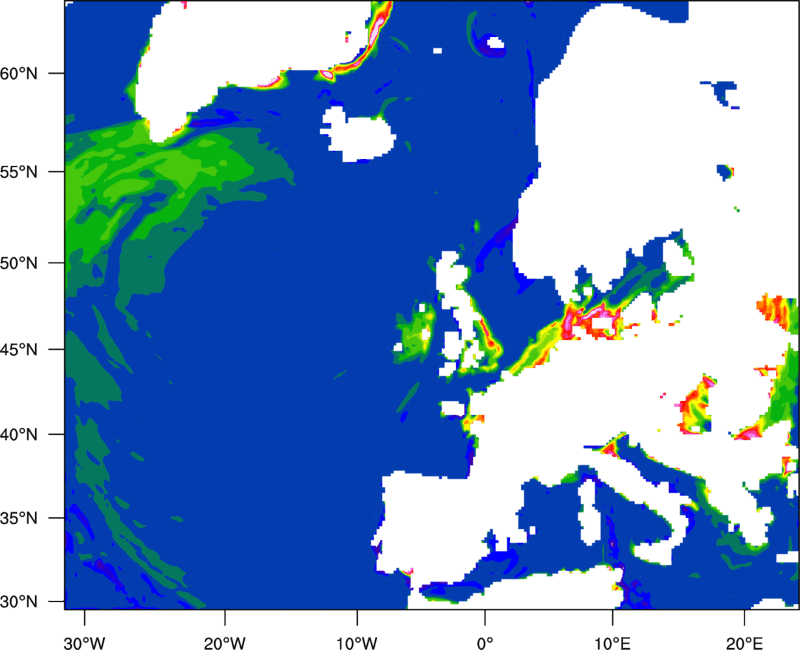Click the 20°W longitude label

coord(225,643)
